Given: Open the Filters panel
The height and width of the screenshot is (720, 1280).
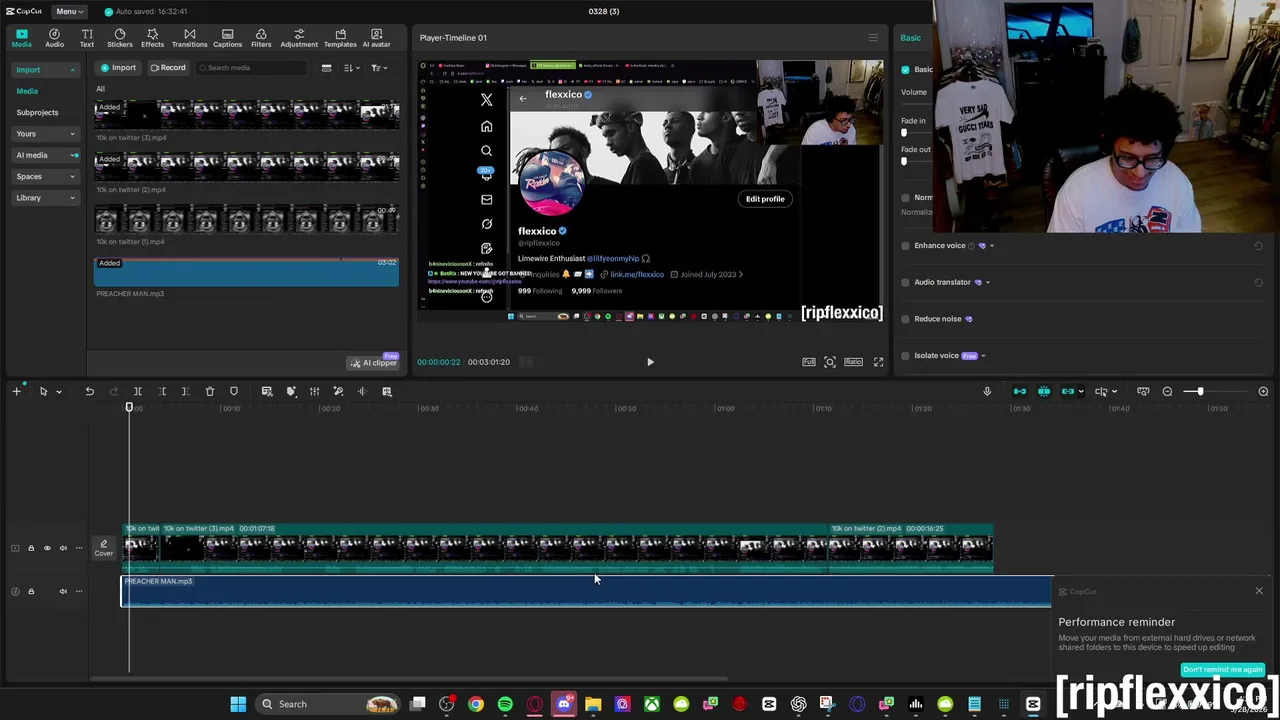Looking at the screenshot, I should click(x=261, y=38).
